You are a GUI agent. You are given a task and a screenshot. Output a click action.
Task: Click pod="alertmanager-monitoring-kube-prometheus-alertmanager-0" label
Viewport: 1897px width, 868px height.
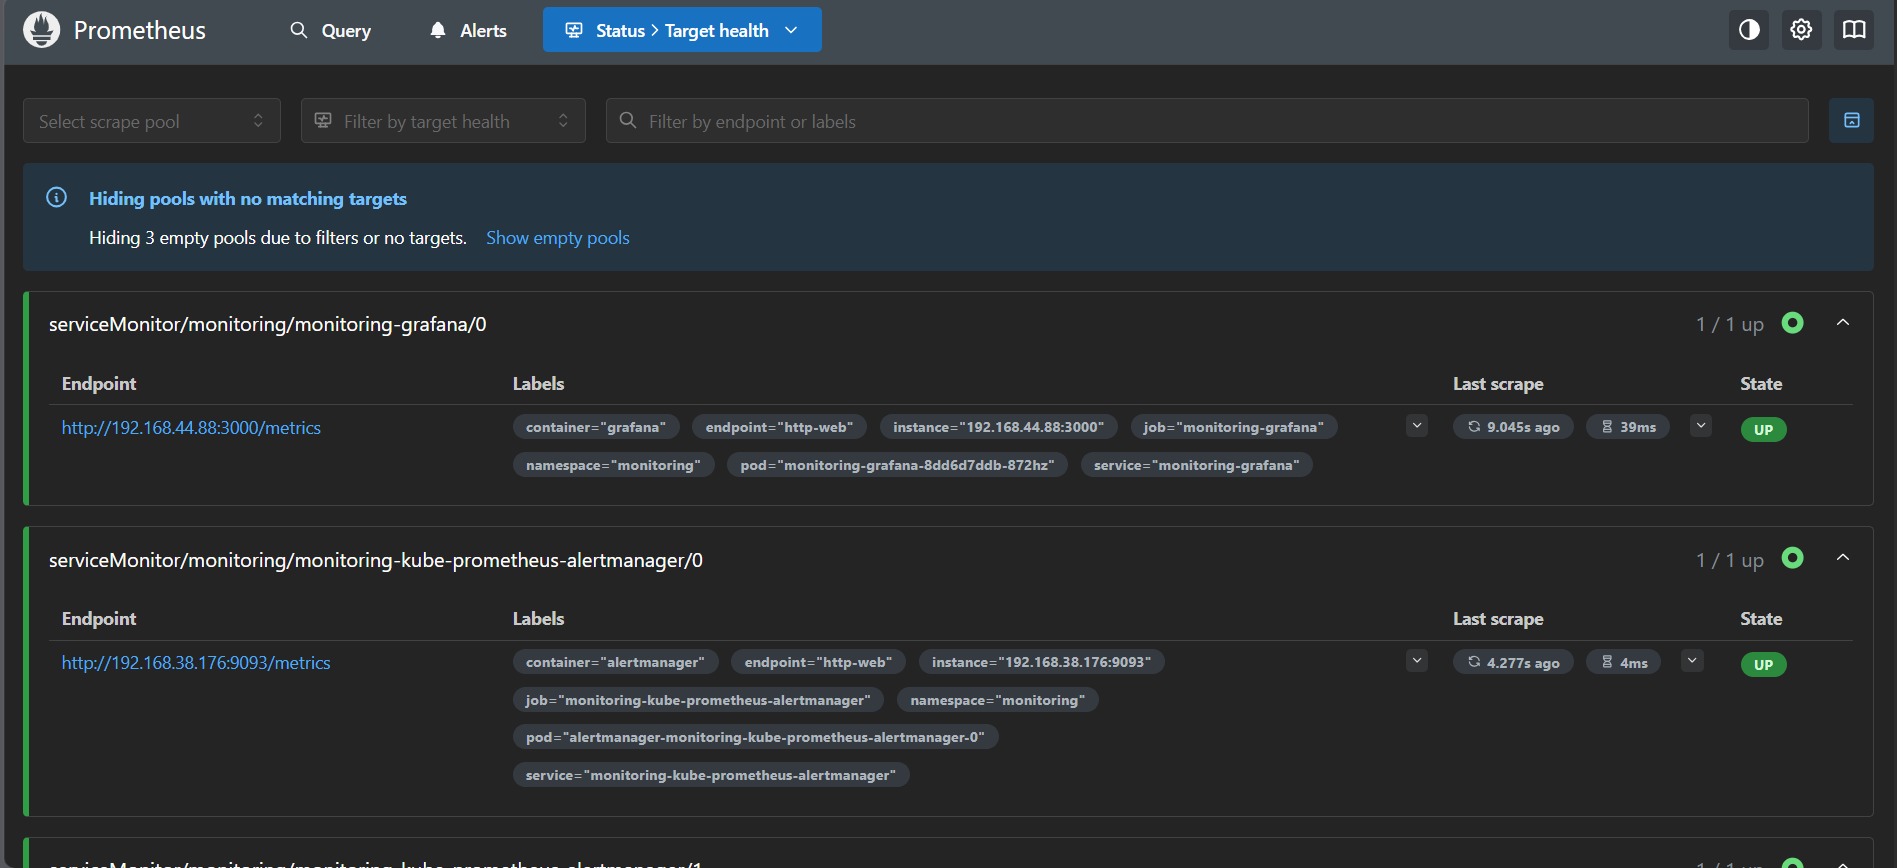[756, 737]
